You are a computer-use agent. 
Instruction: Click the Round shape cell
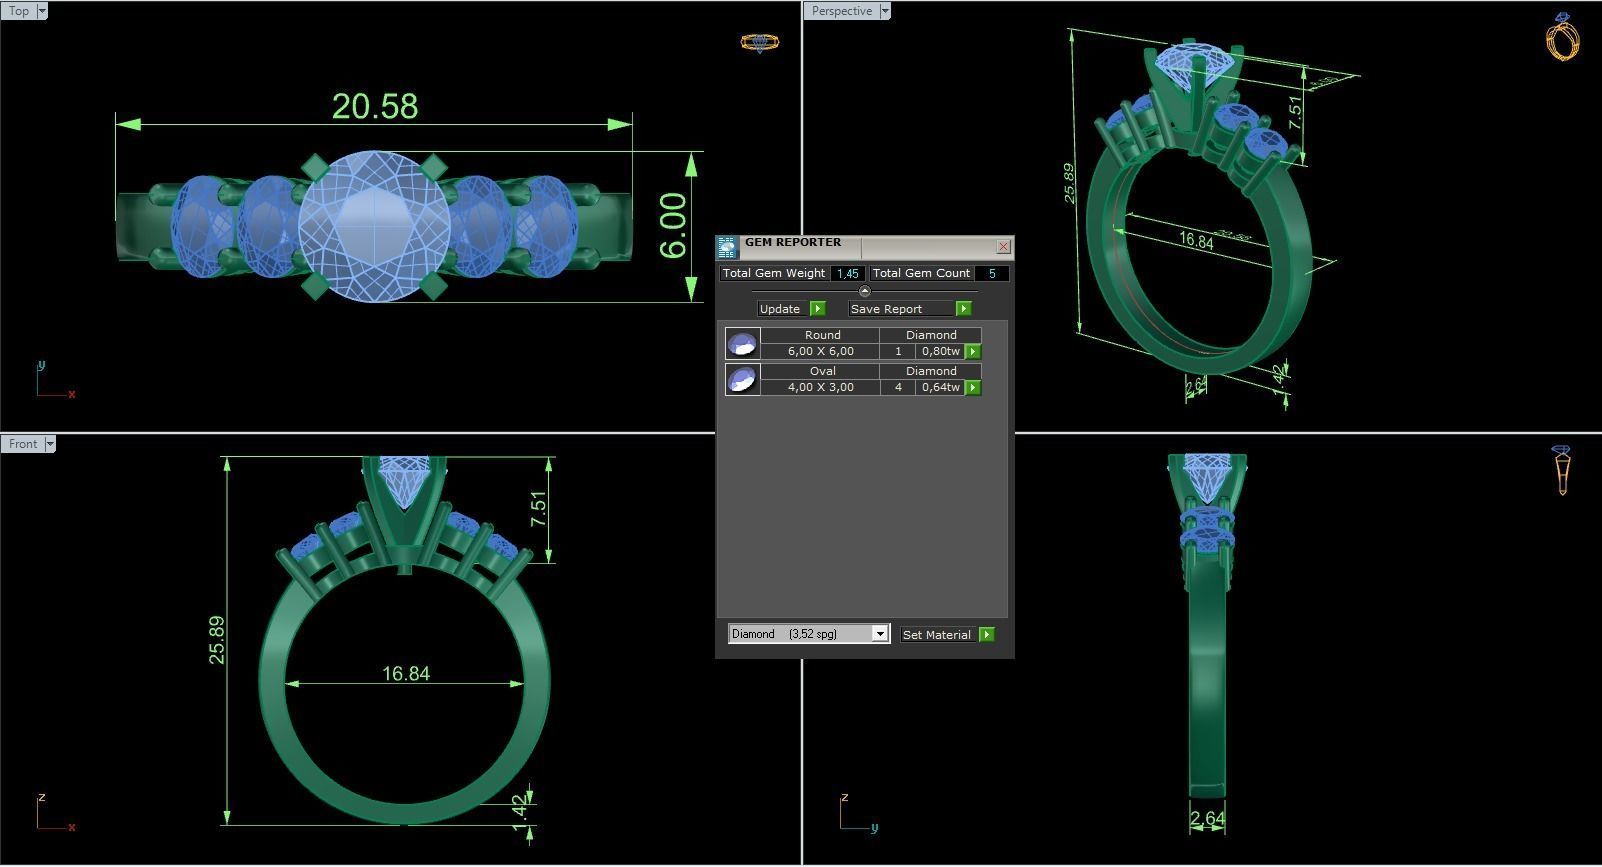[x=822, y=335]
